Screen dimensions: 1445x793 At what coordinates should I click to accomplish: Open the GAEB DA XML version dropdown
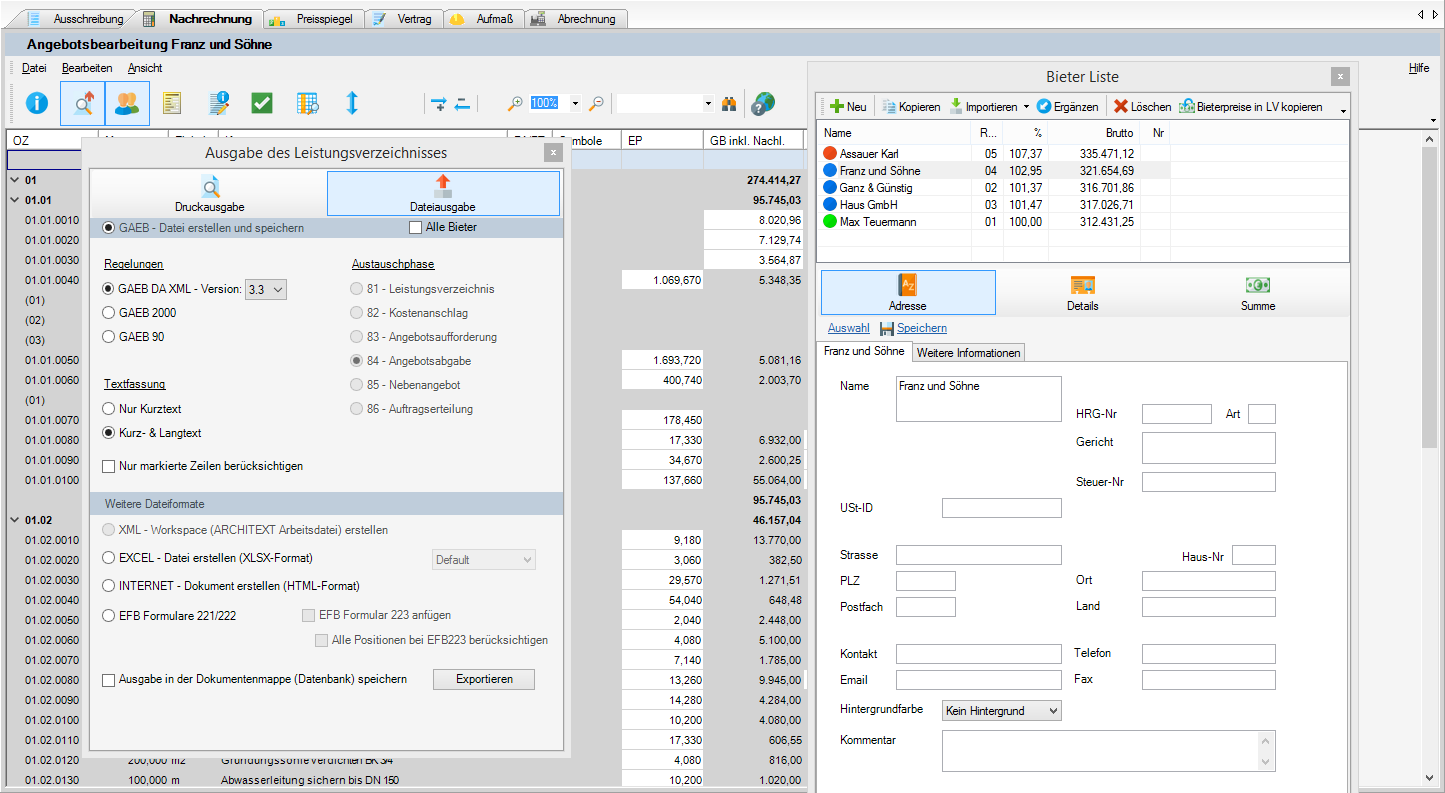266,289
